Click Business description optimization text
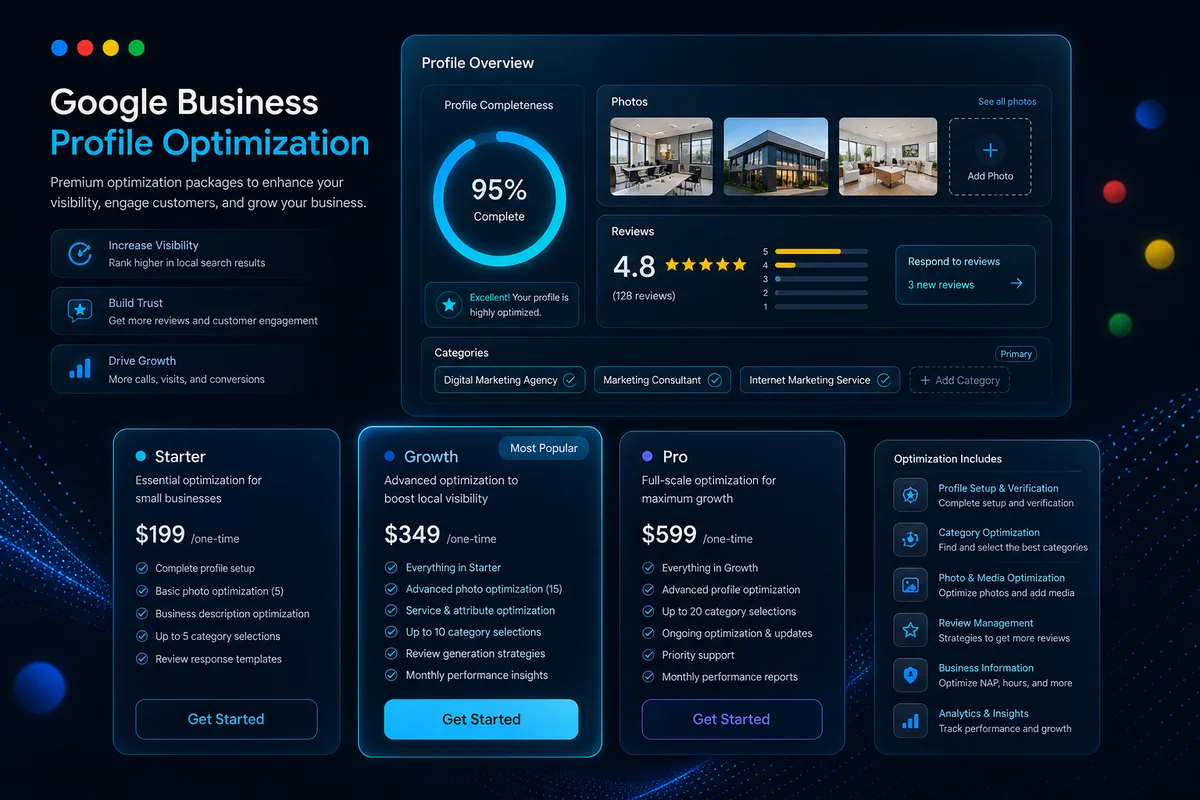1200x800 pixels. coord(232,614)
